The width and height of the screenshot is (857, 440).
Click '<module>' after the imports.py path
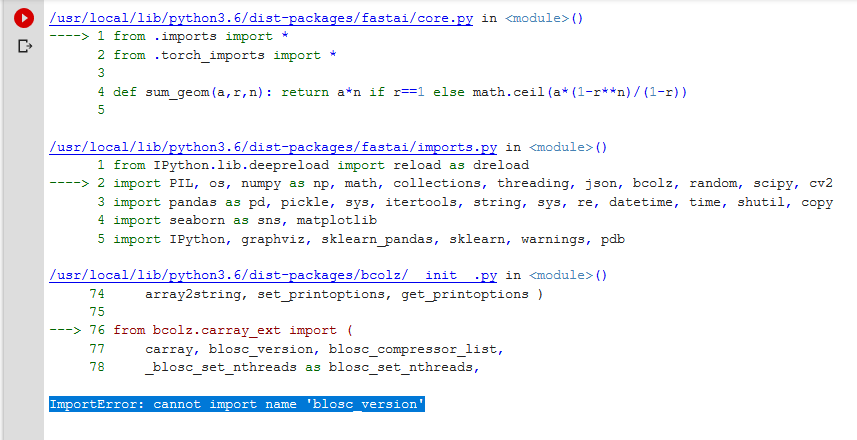(x=568, y=146)
